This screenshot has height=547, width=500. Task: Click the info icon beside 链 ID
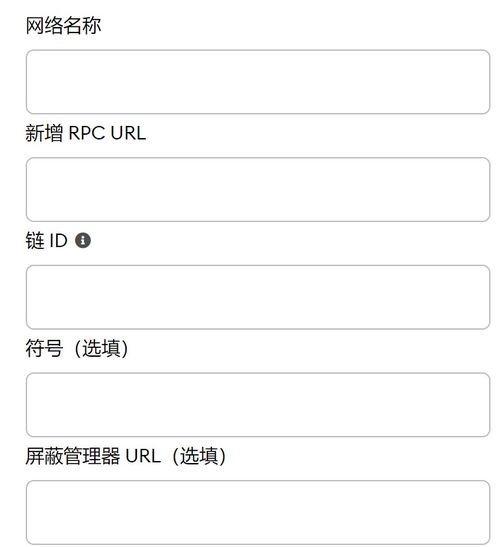click(83, 240)
